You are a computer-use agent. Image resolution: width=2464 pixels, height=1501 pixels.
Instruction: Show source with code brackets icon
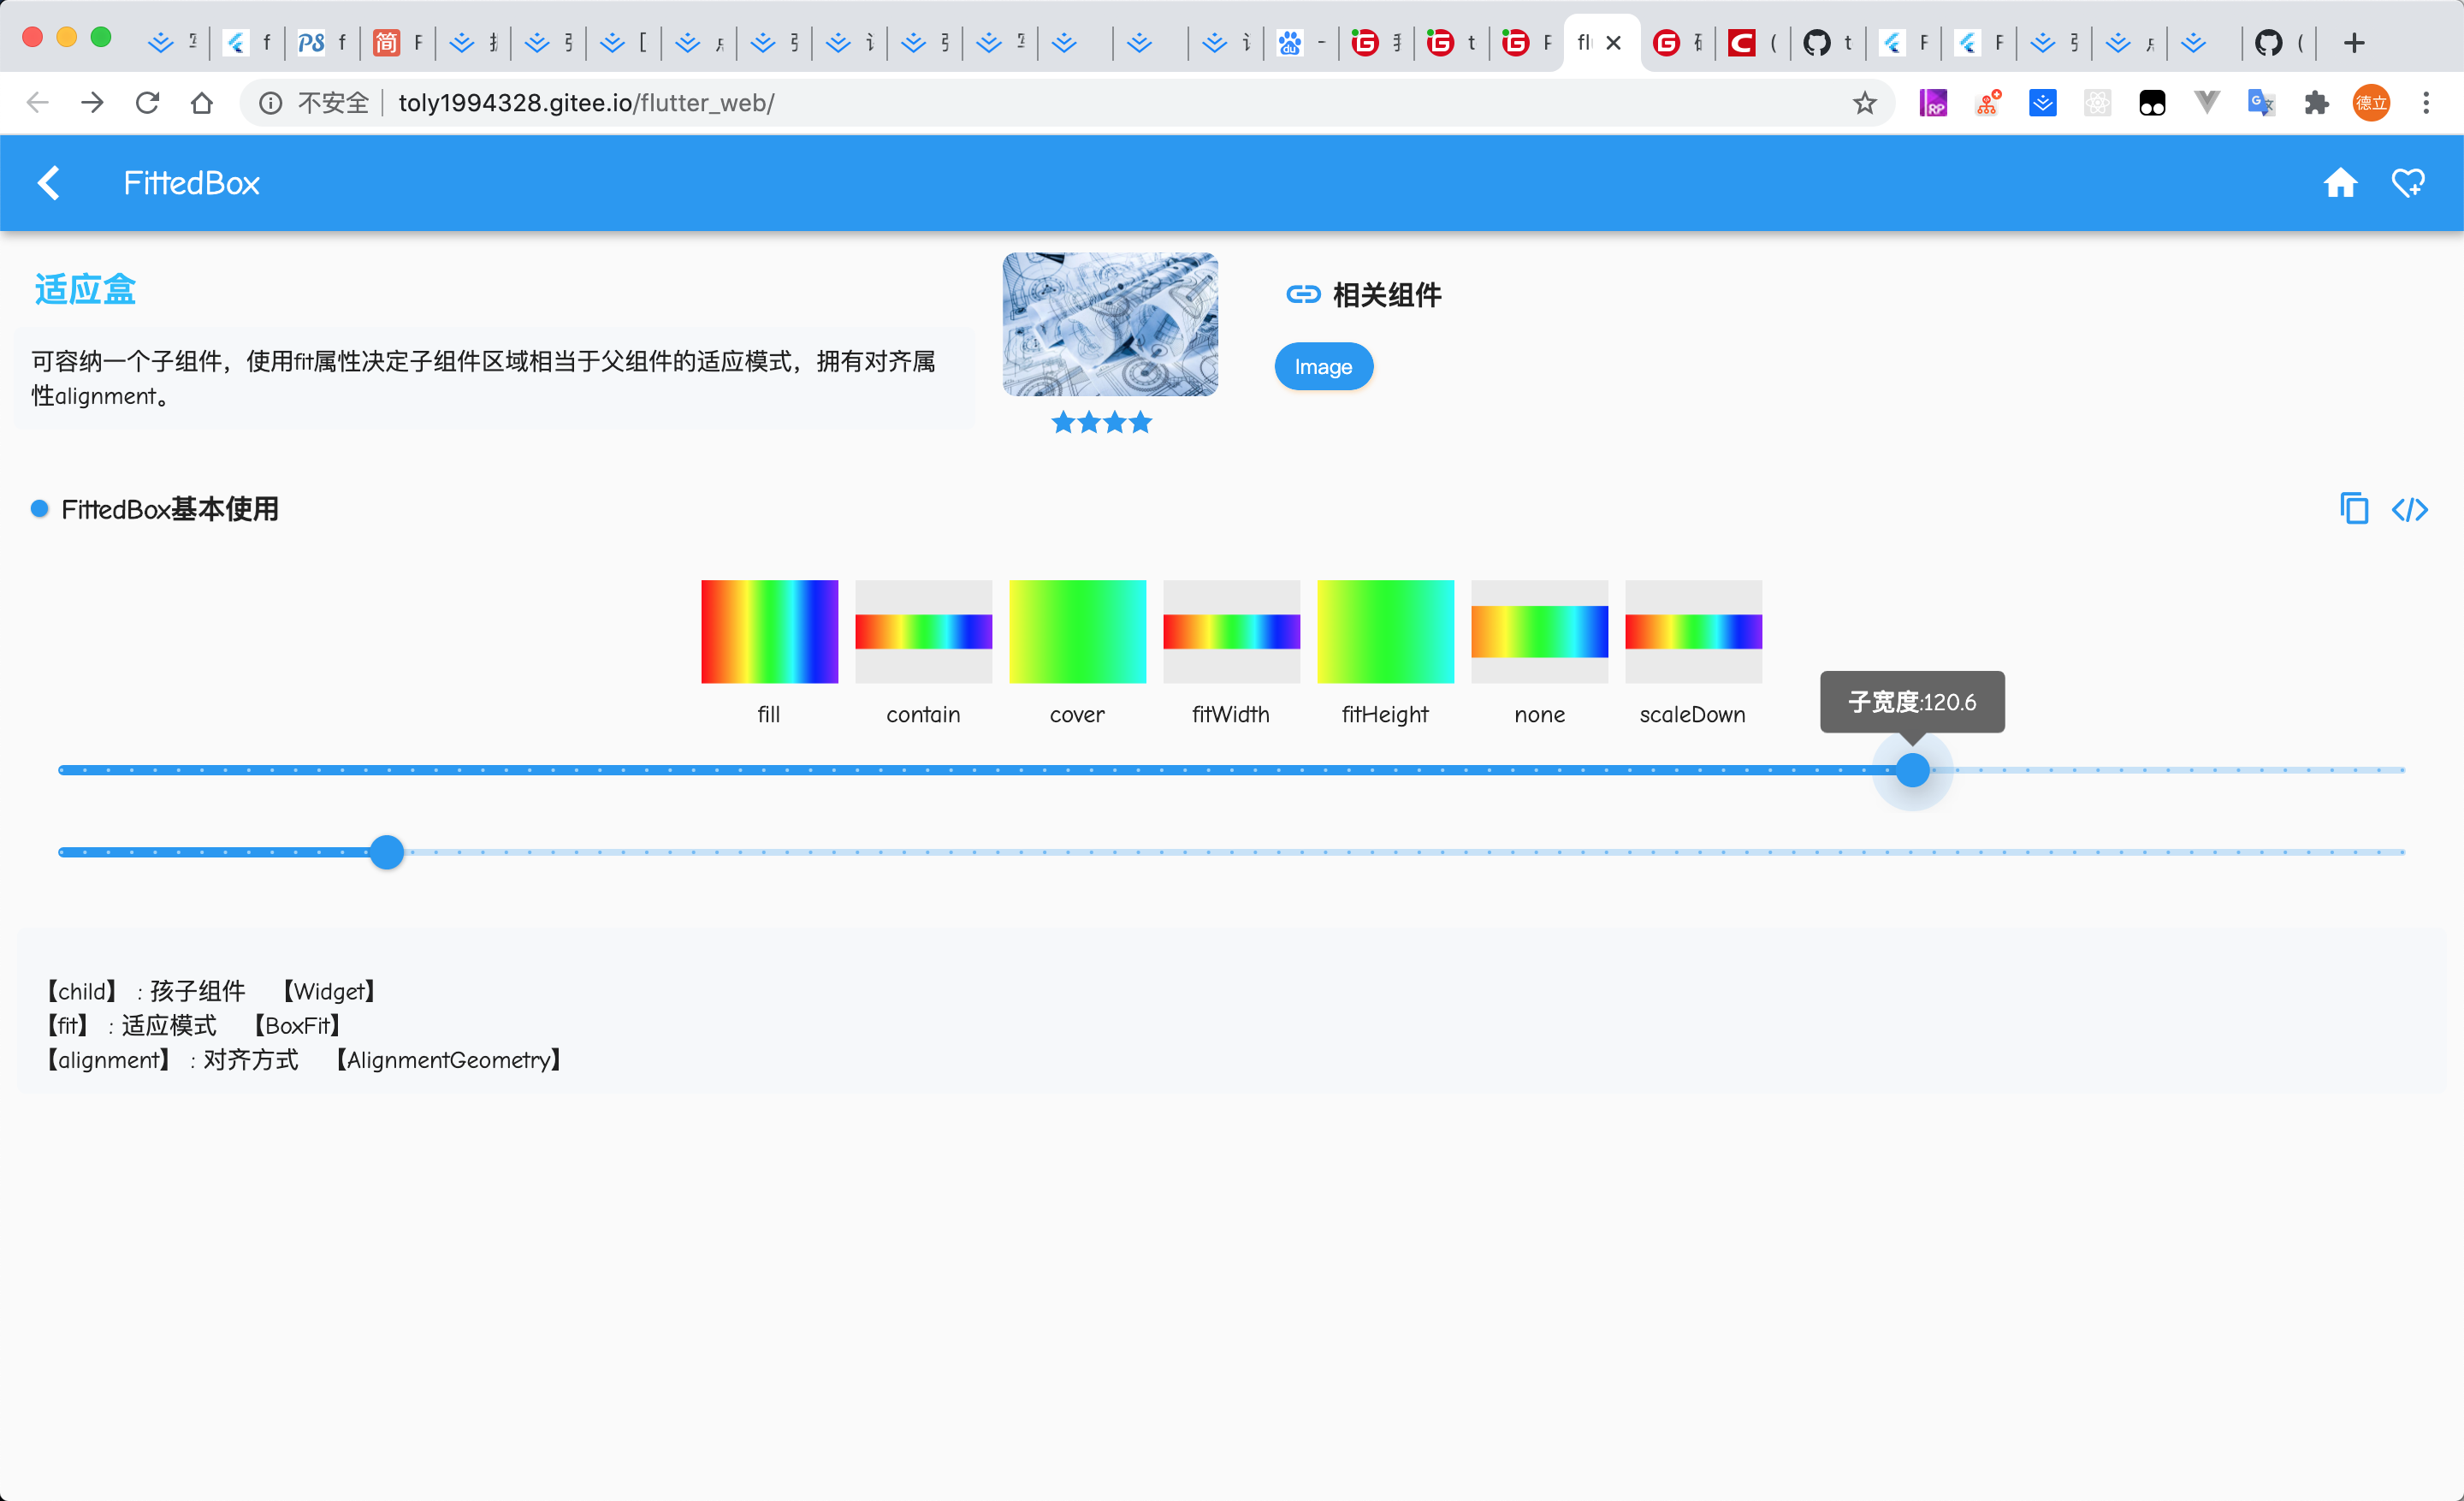click(2409, 510)
